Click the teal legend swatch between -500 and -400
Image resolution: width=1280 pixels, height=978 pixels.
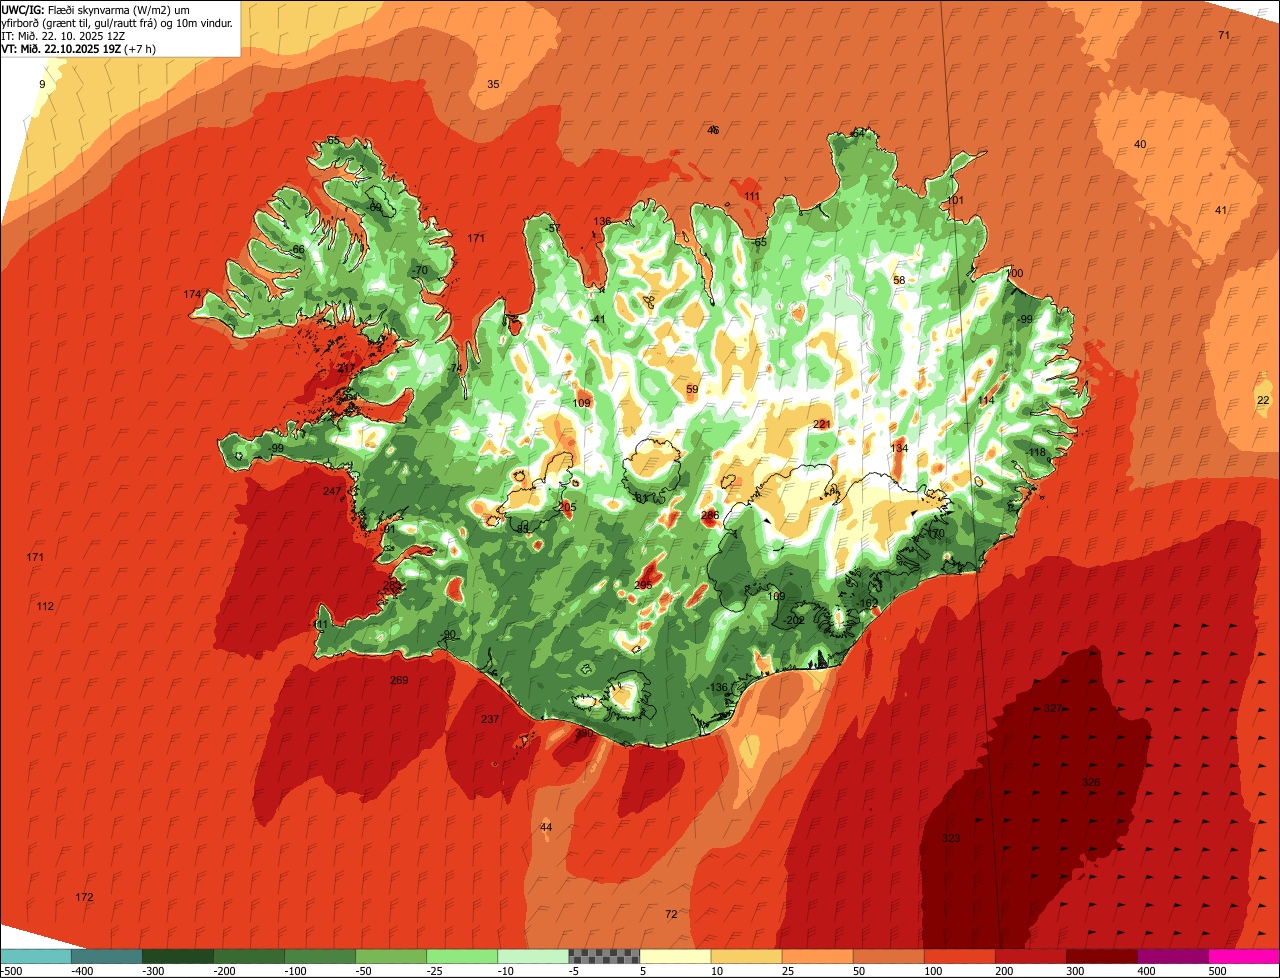tap(35, 956)
